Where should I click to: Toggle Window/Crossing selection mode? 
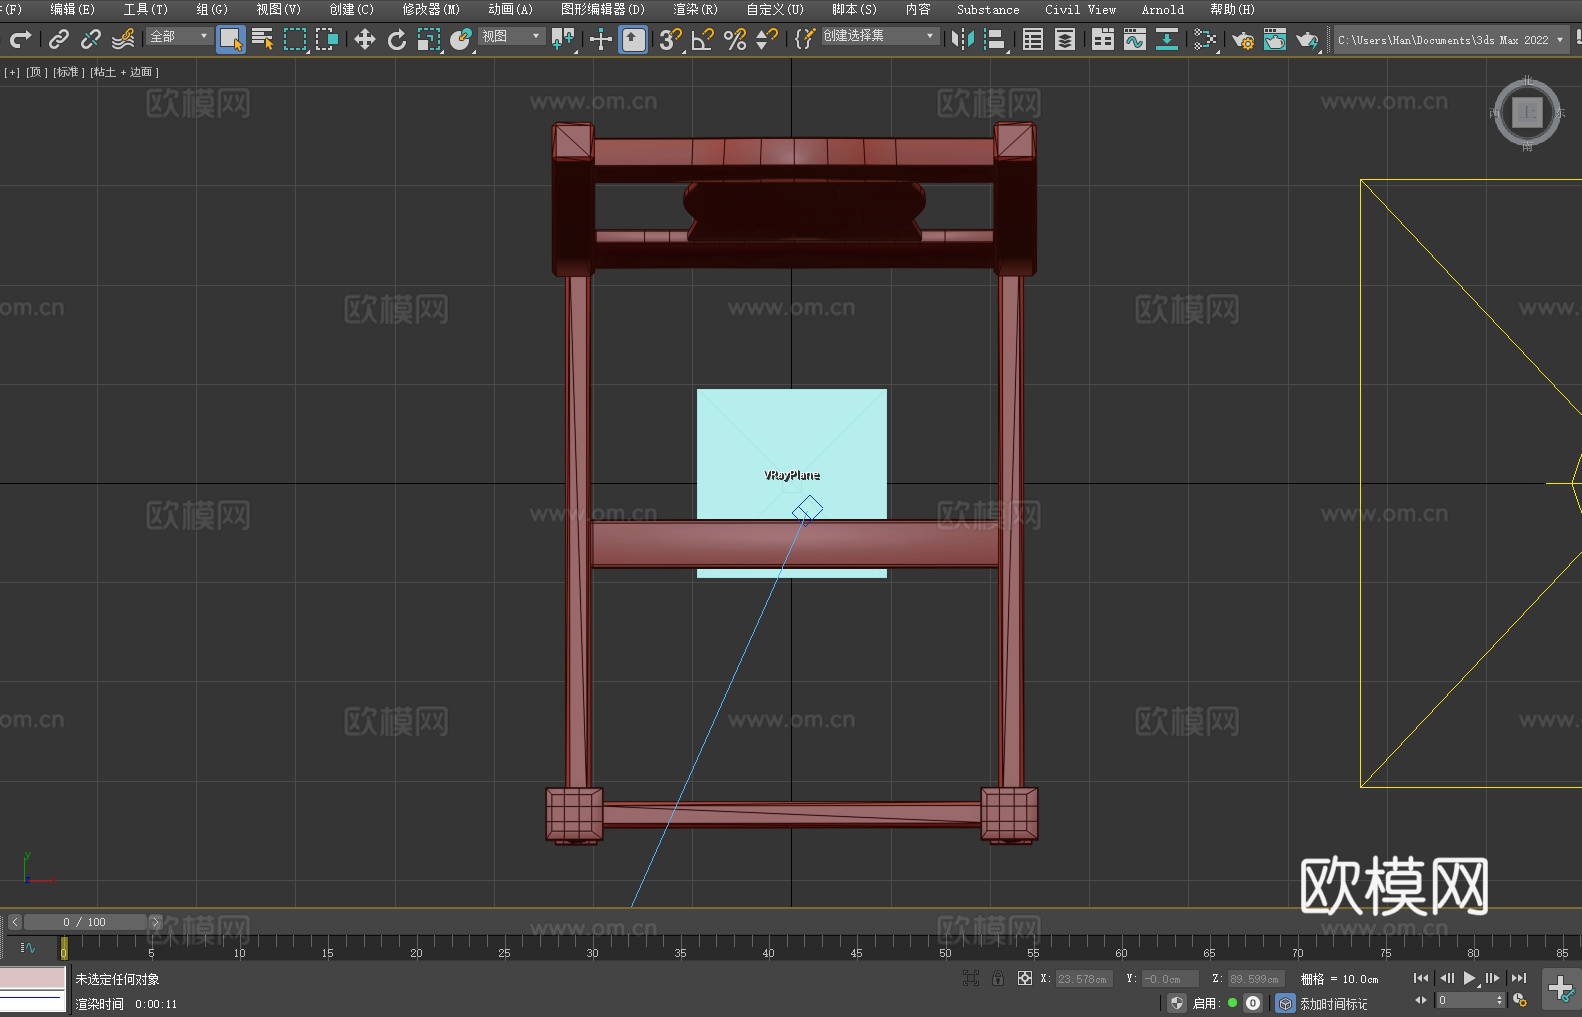327,39
